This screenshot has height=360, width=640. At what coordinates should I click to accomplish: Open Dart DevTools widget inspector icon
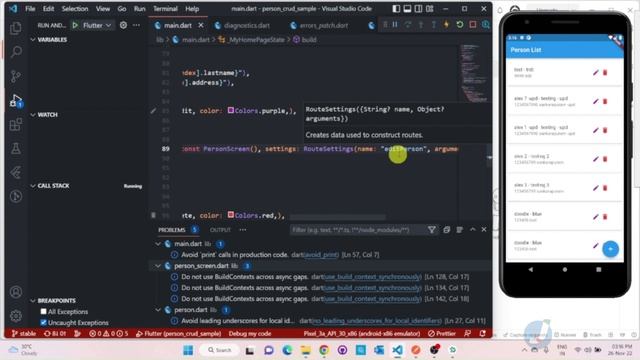486,25
